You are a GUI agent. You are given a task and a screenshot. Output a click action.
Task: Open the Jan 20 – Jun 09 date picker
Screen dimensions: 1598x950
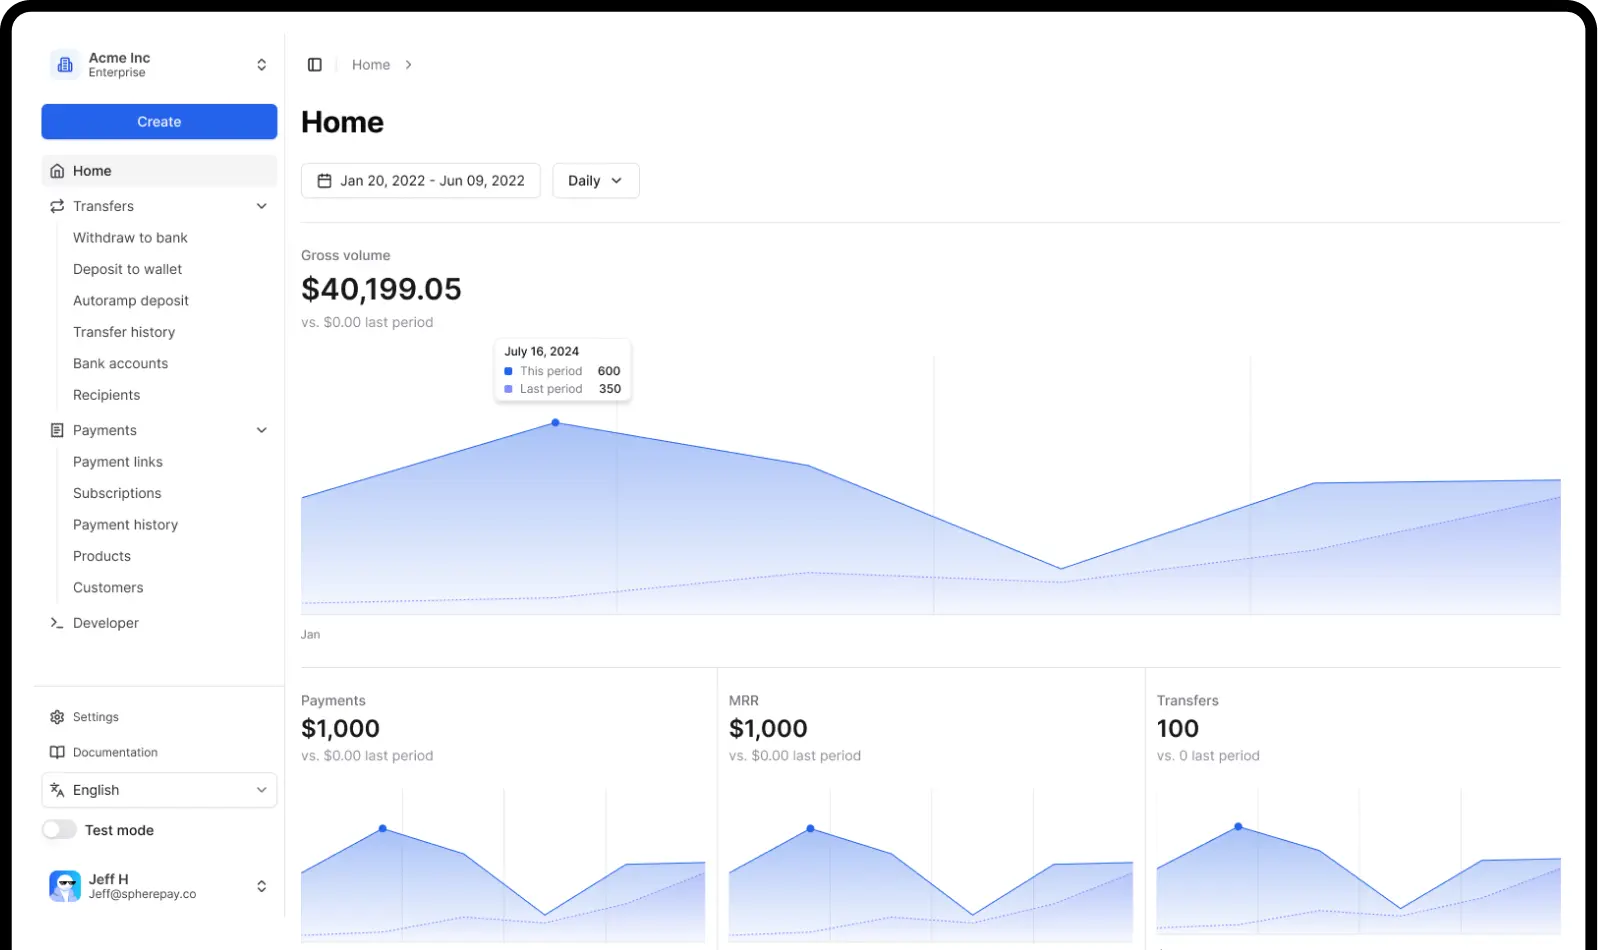(421, 181)
